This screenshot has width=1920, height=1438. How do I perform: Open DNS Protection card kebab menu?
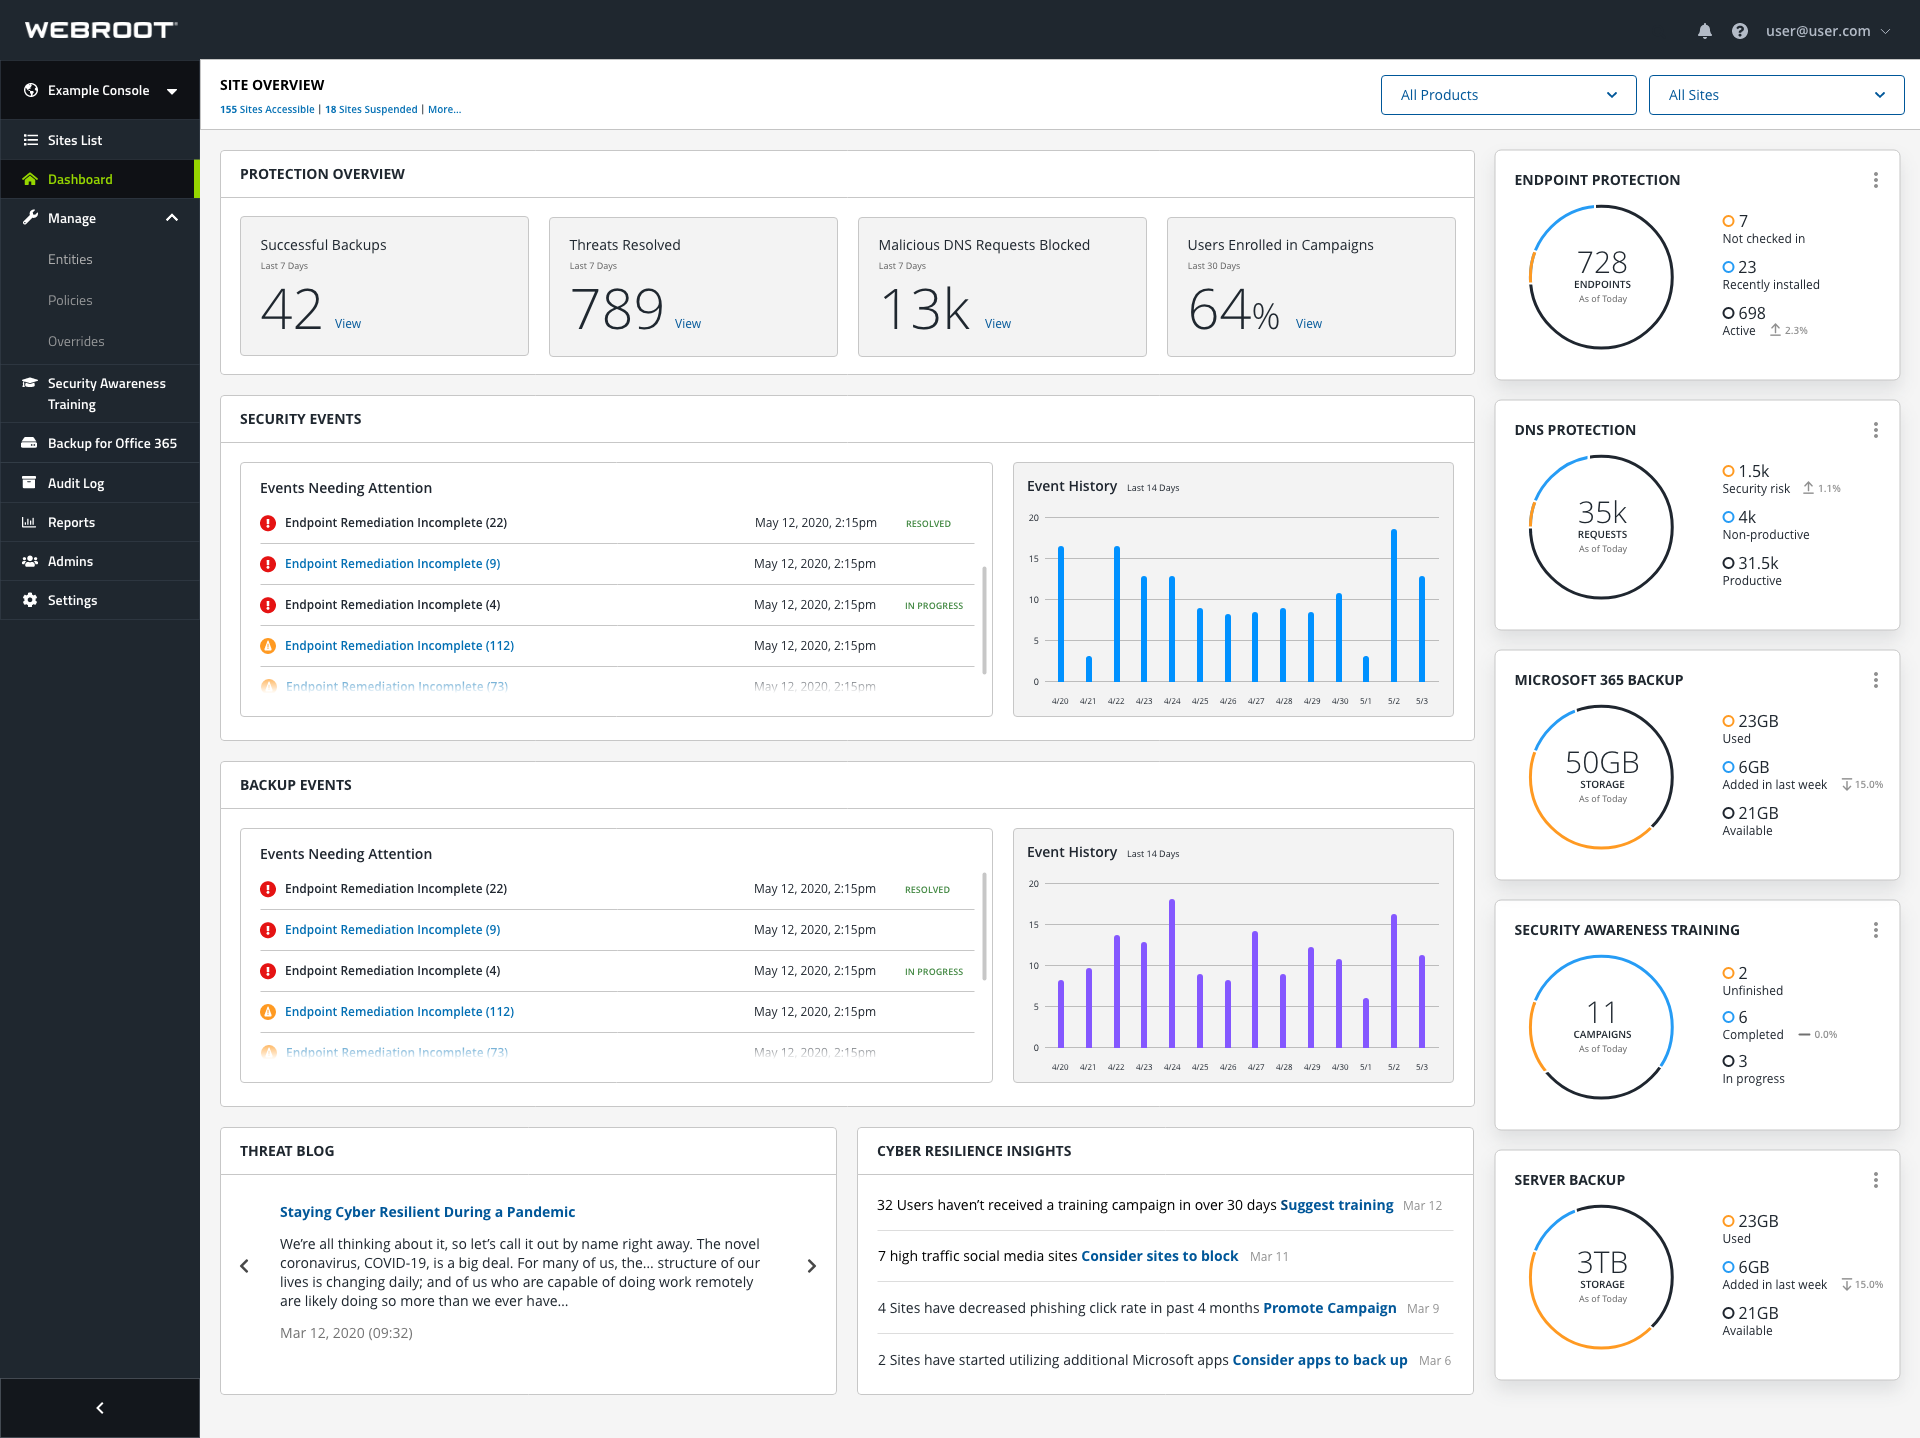tap(1875, 430)
